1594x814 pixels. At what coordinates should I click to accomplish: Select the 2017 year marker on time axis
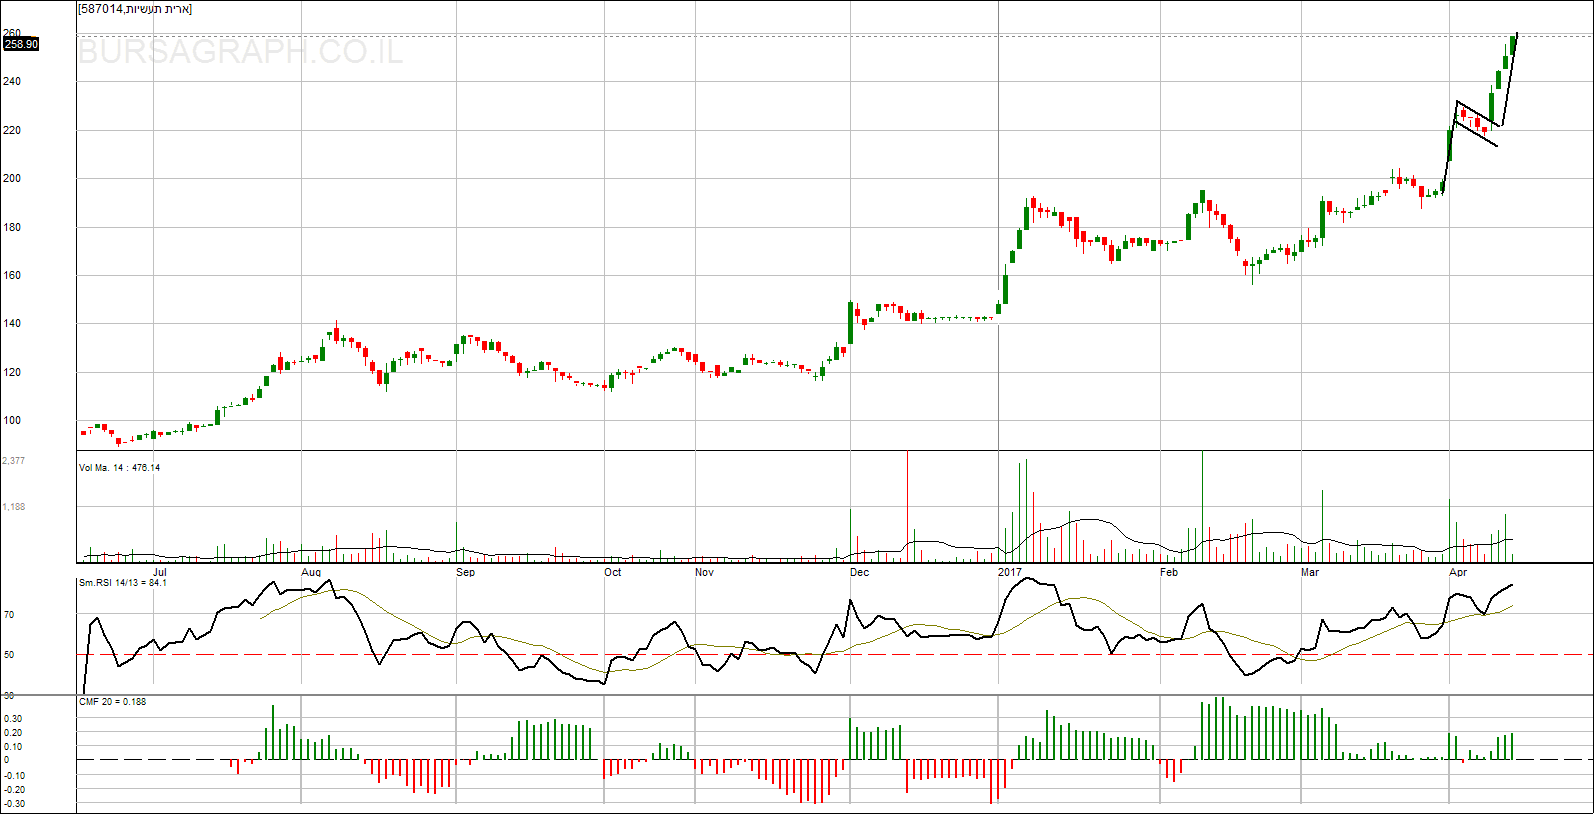pos(1010,573)
